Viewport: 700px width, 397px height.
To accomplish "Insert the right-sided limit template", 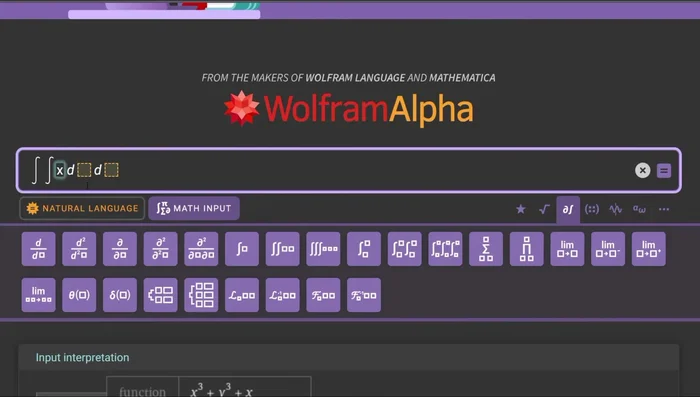I will coord(649,249).
